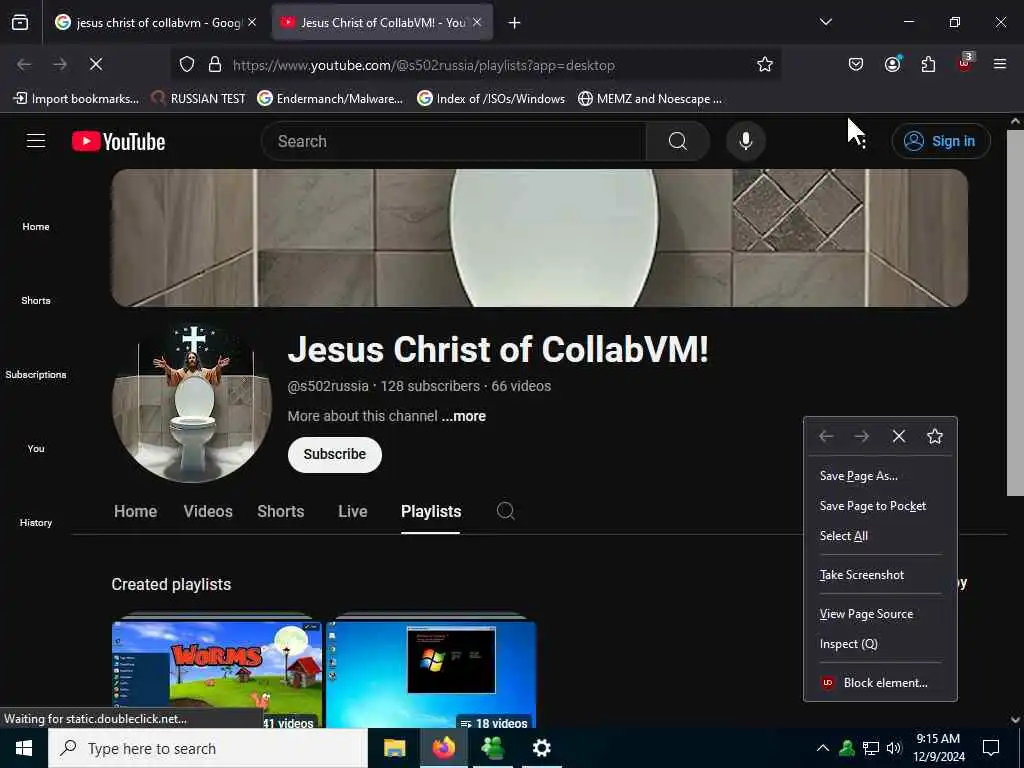View site security lock information
Image resolution: width=1024 pixels, height=768 pixels.
[215, 65]
